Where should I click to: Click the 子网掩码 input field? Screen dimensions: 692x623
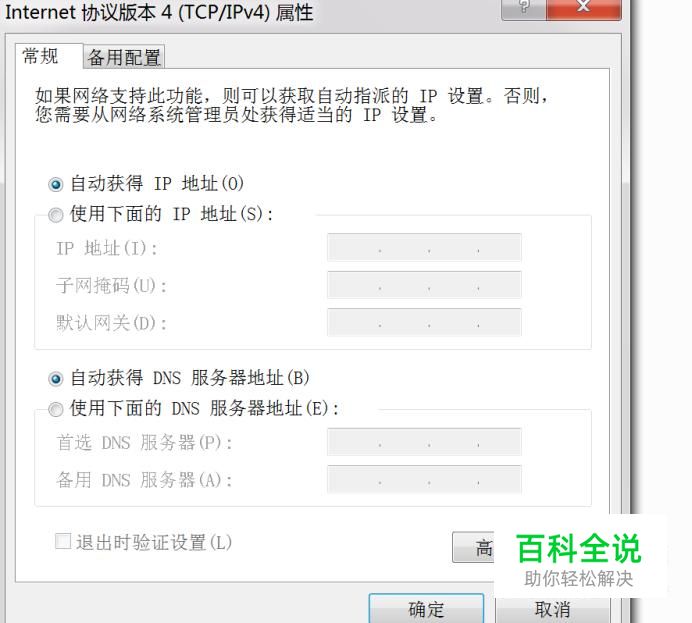[x=424, y=285]
